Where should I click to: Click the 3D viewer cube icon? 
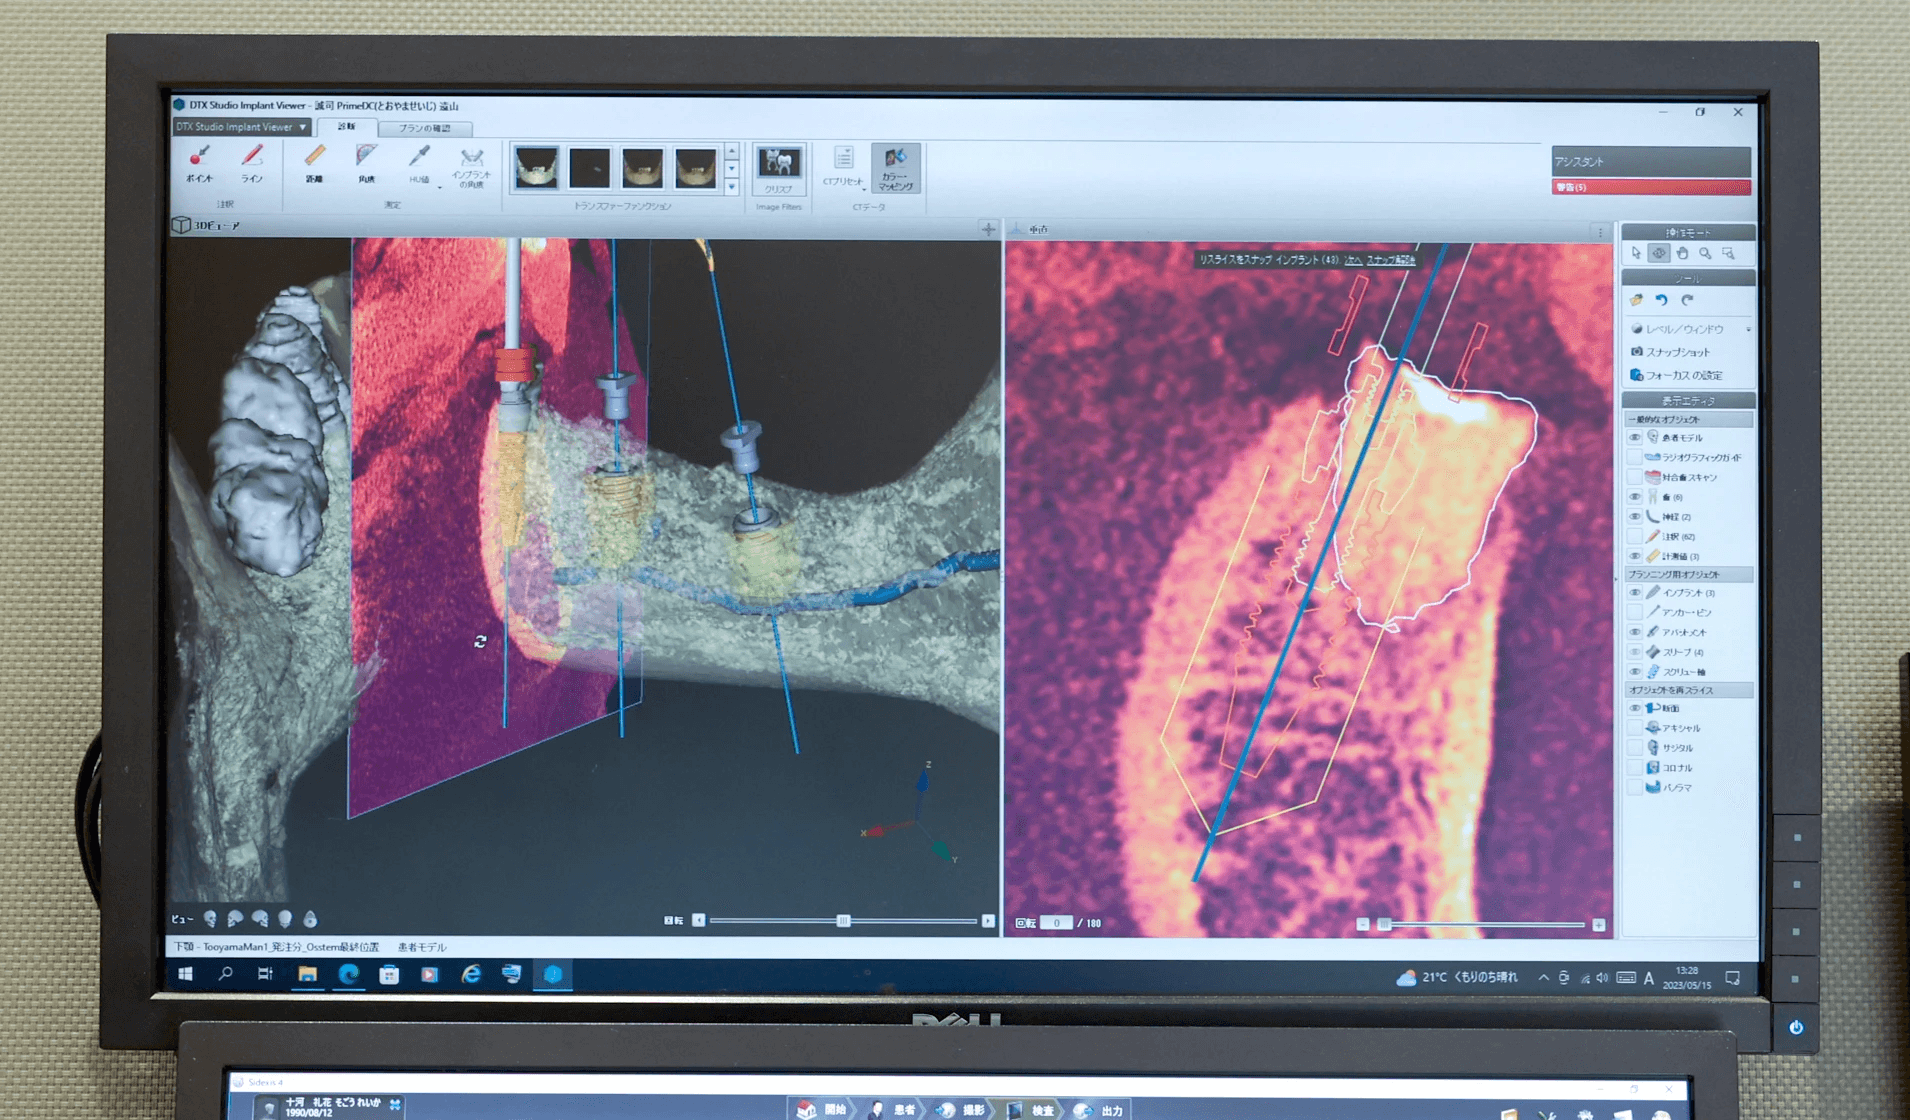point(181,225)
